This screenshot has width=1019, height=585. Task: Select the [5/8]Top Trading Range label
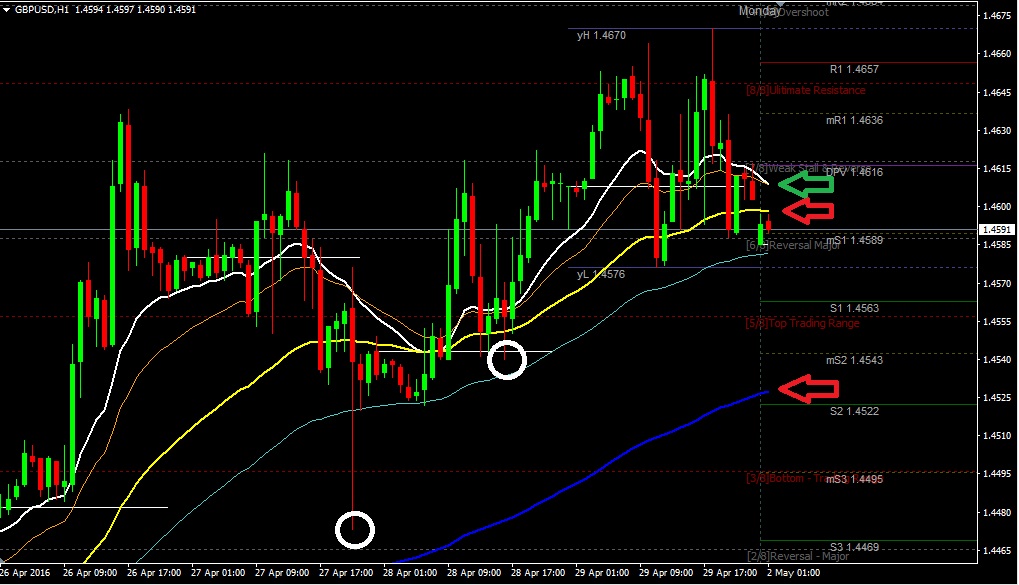coord(803,323)
